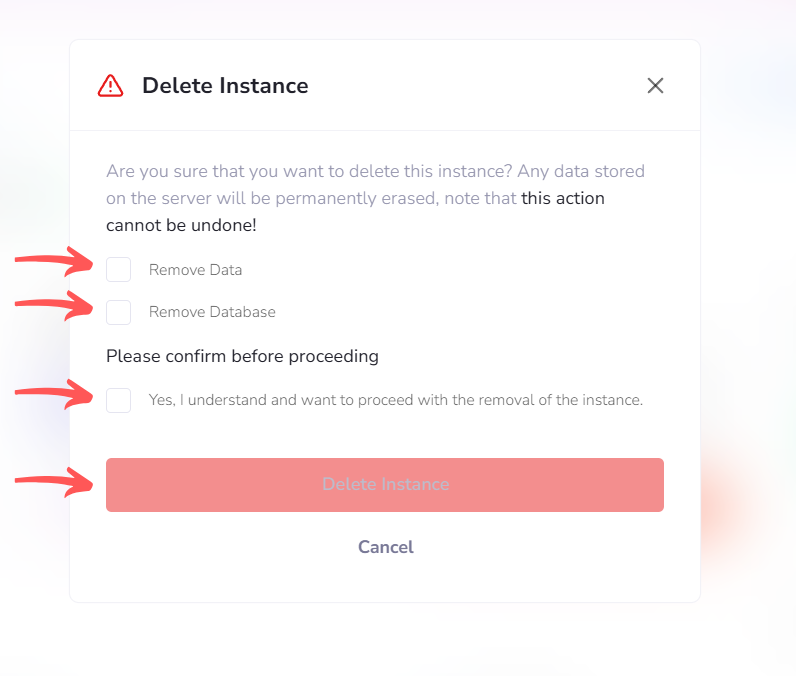This screenshot has width=796, height=676.
Task: Enable the Remove Database checkbox
Action: click(x=118, y=312)
